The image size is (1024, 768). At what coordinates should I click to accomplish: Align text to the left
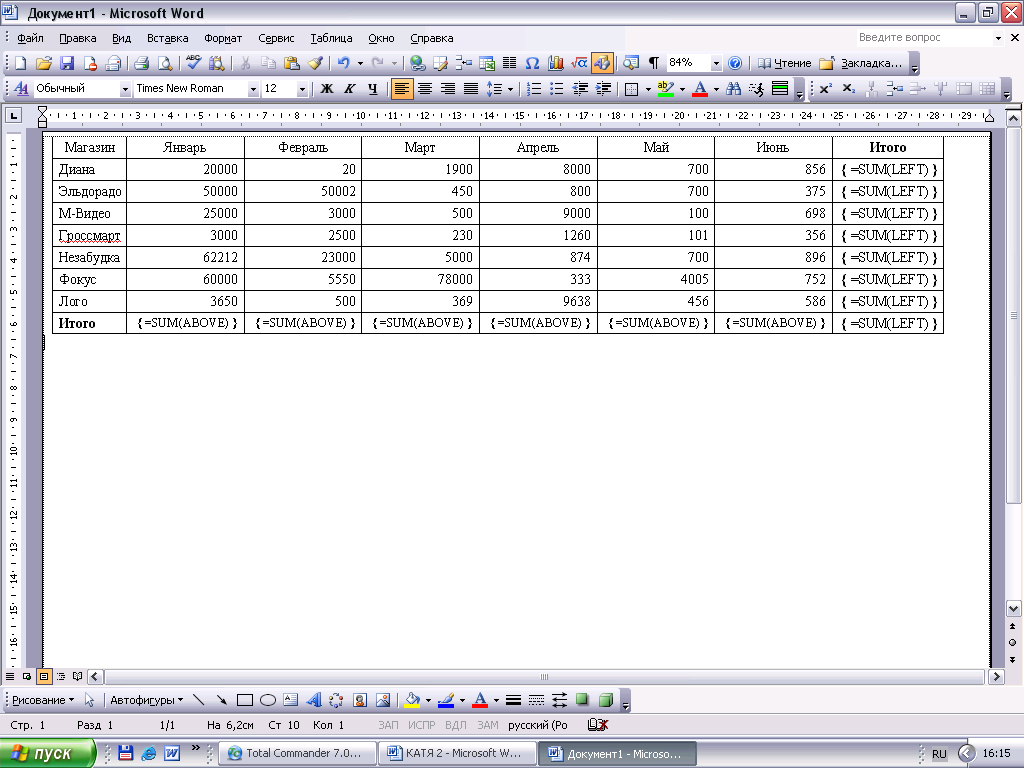point(402,89)
